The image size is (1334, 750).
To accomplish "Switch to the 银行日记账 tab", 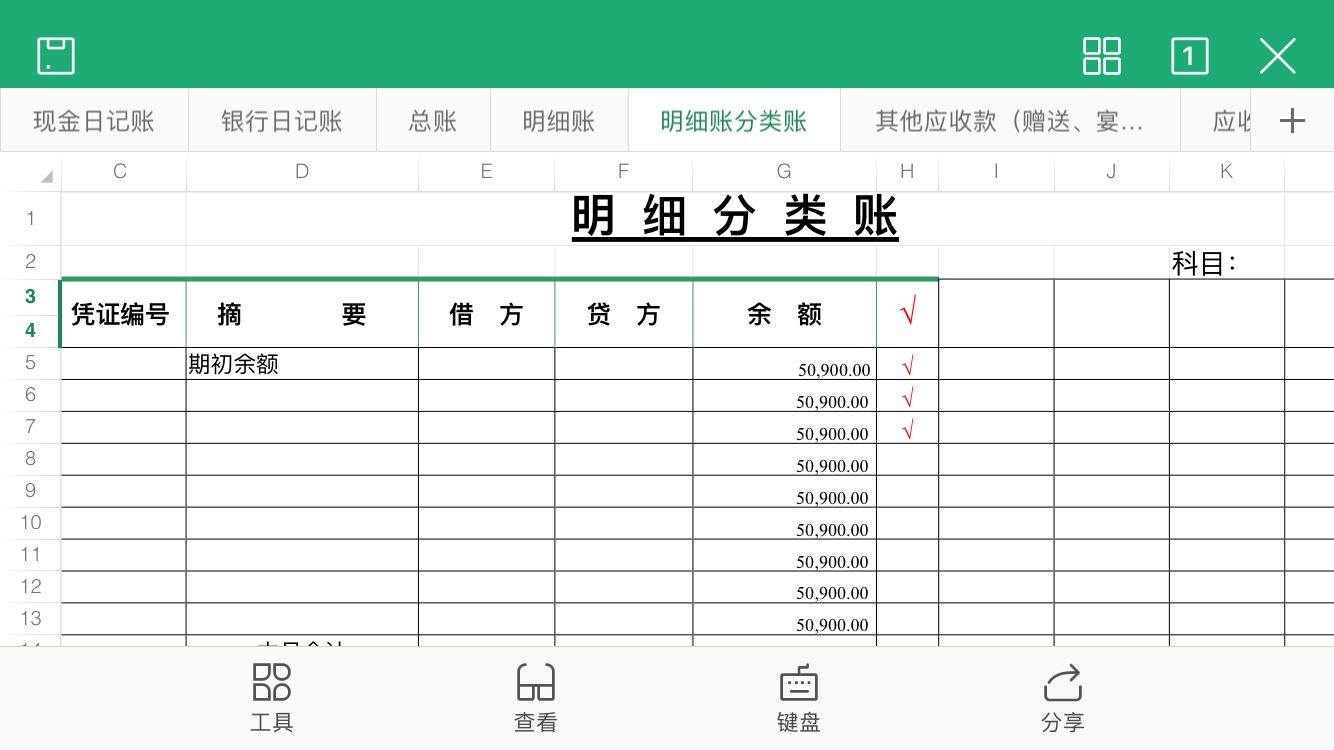I will pos(281,120).
